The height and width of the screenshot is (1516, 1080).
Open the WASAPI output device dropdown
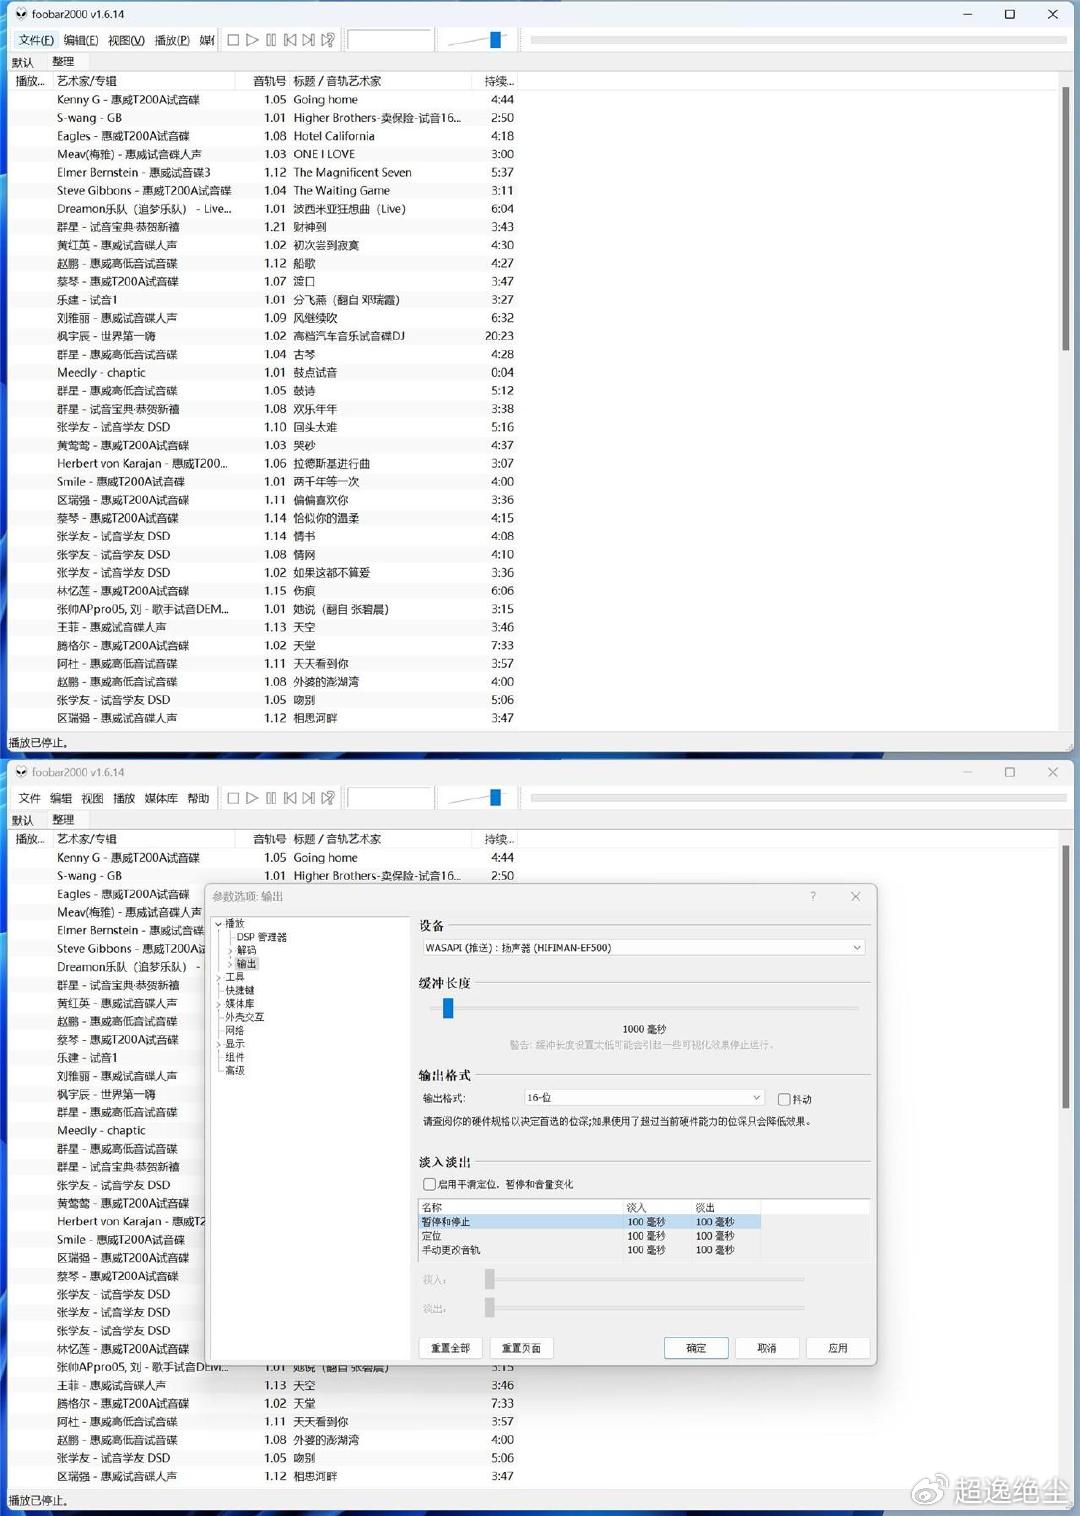643,947
